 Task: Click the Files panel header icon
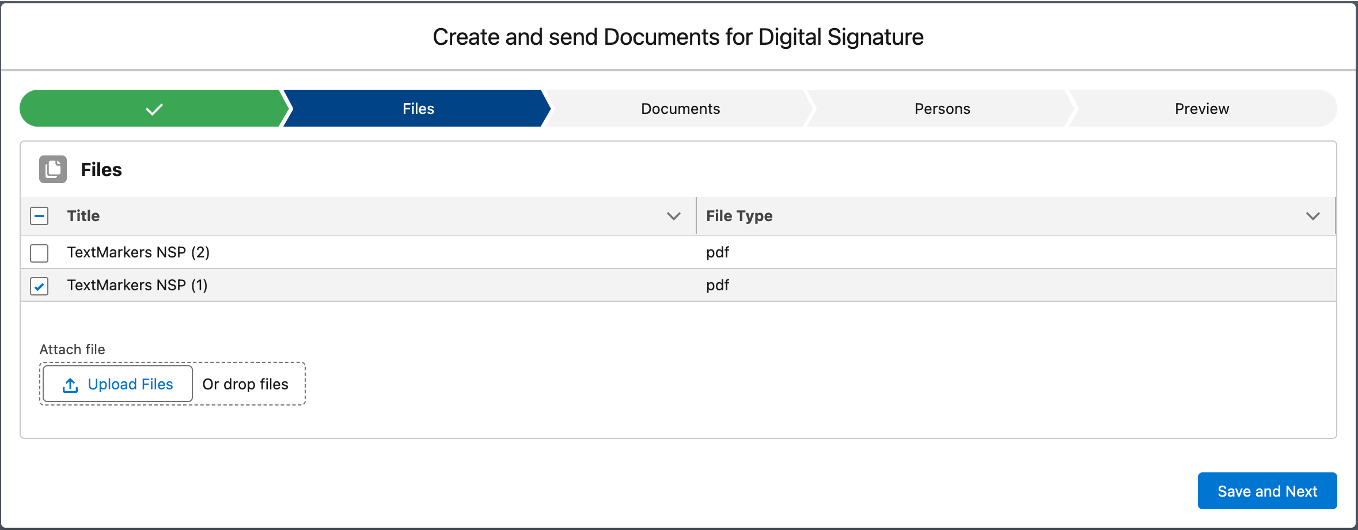click(x=53, y=170)
